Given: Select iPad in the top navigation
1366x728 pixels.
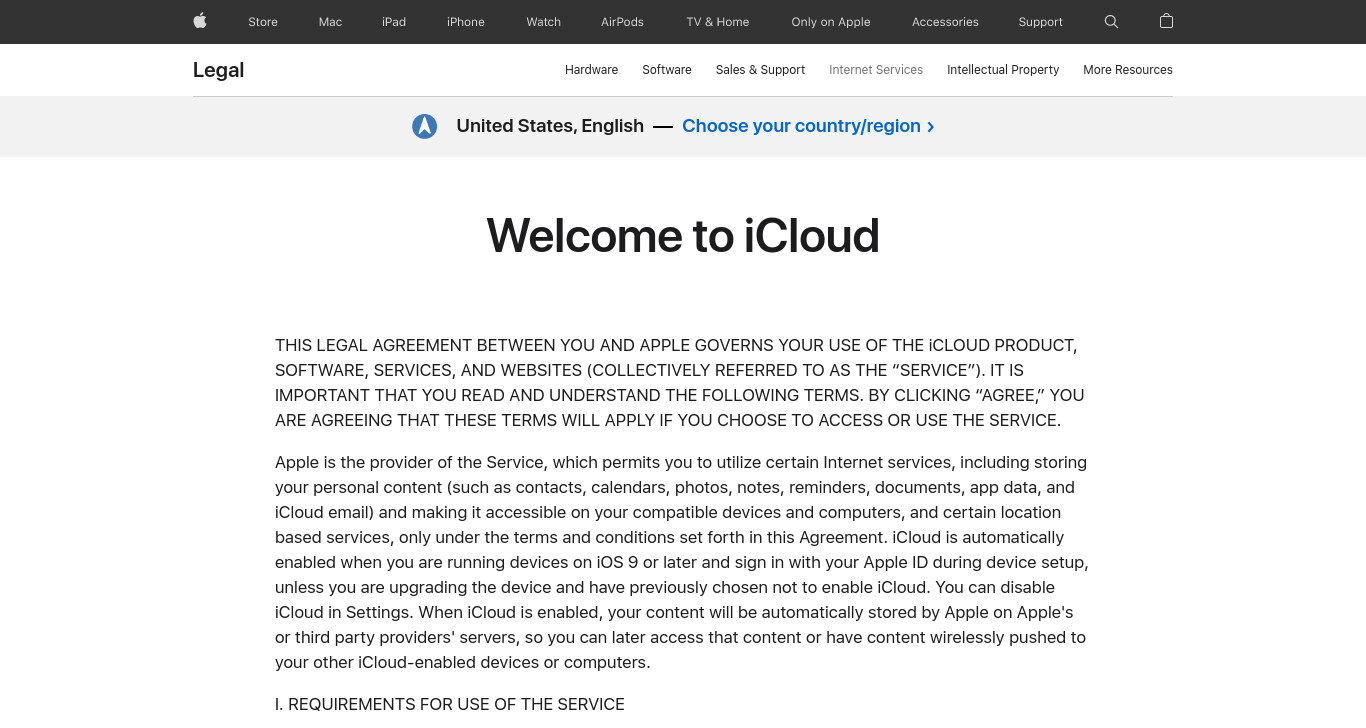Looking at the screenshot, I should (394, 22).
